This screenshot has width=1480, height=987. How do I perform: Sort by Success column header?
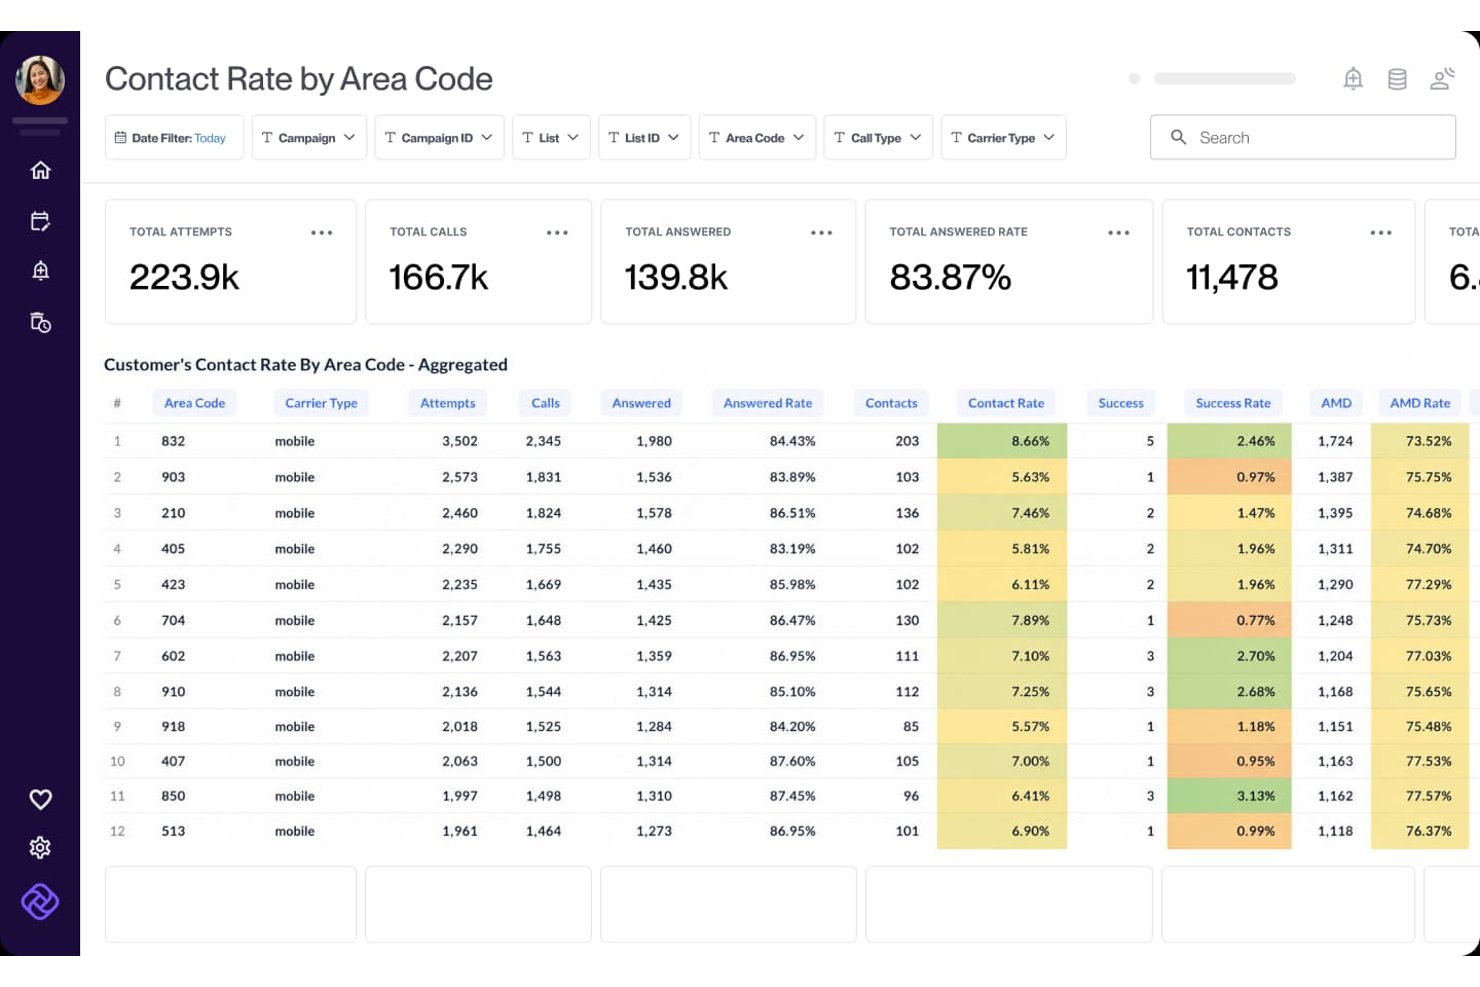tap(1121, 403)
